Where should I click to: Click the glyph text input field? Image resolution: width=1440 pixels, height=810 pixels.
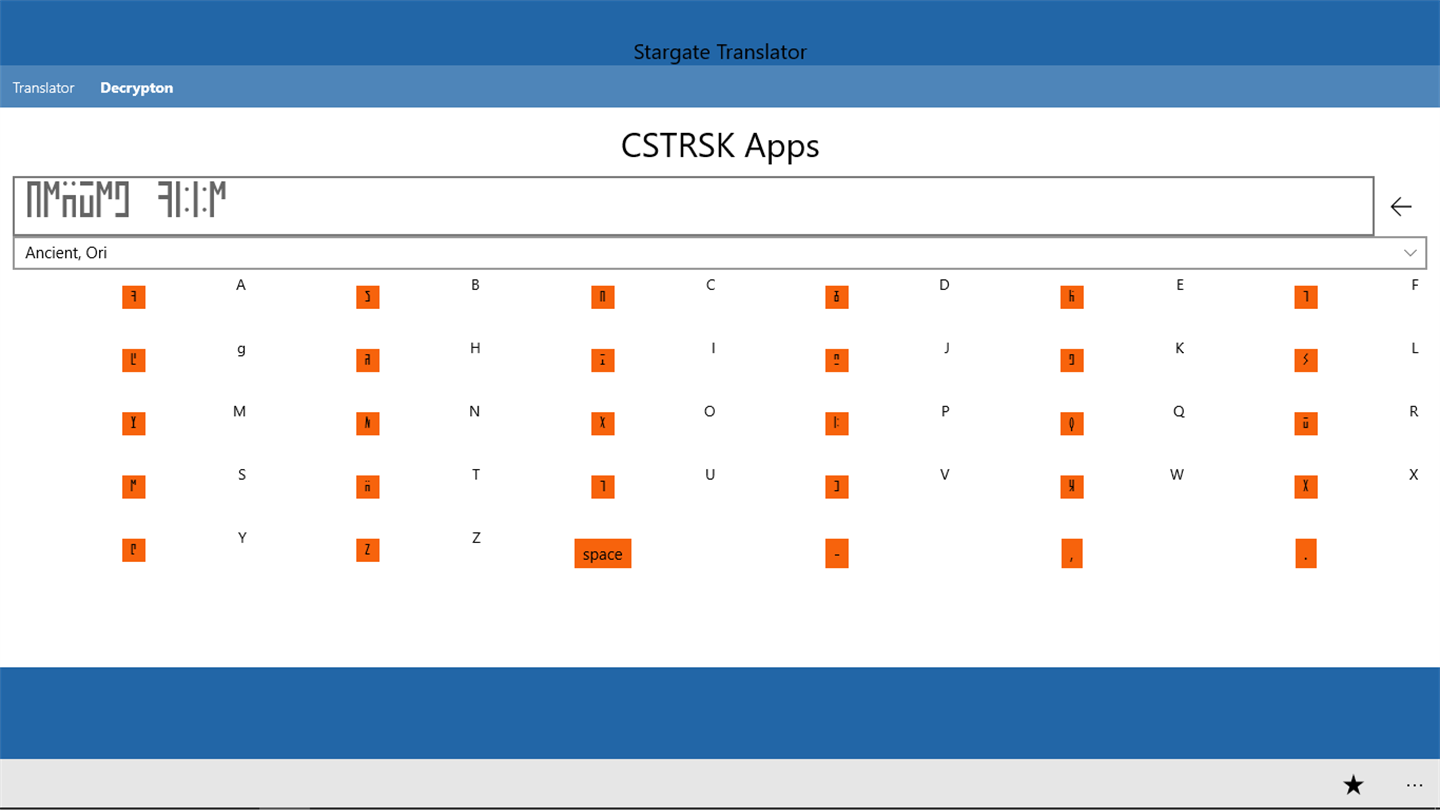click(693, 206)
